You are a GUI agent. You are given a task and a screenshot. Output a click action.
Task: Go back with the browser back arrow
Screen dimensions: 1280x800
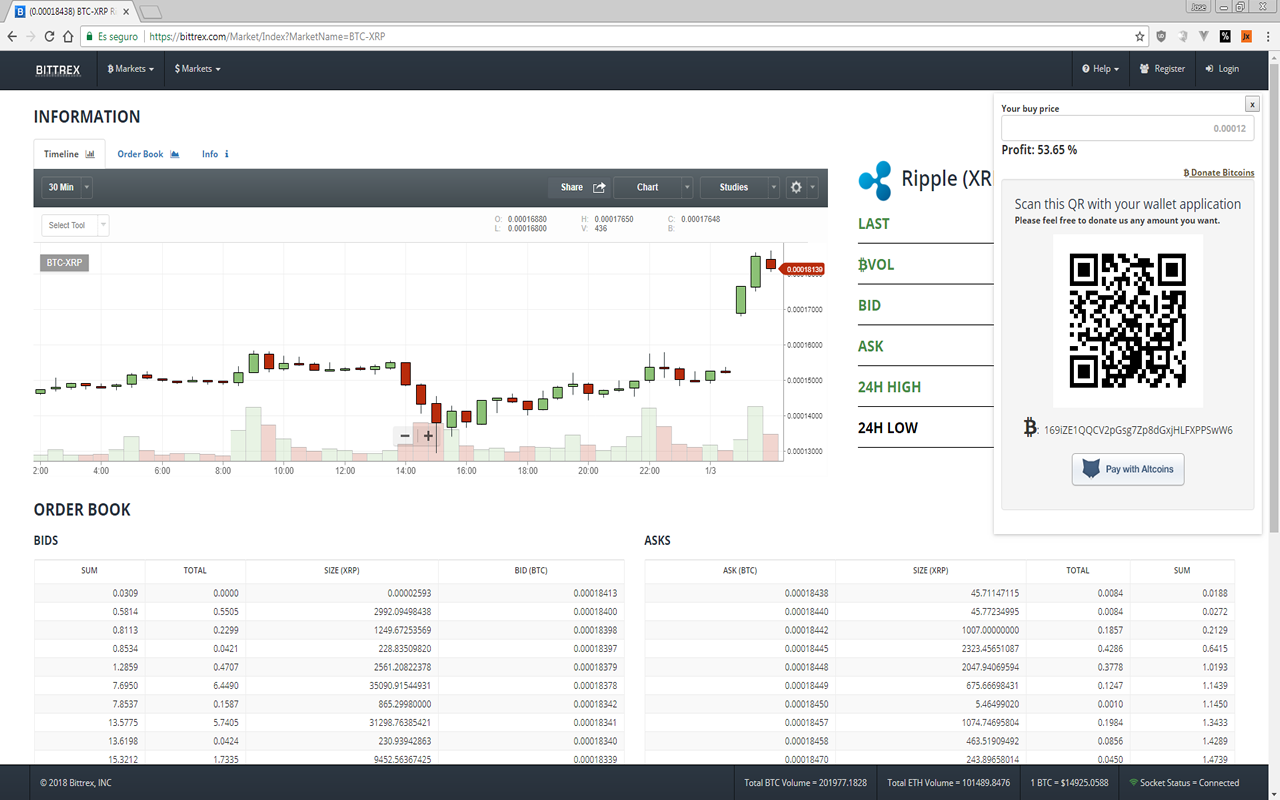(12, 36)
